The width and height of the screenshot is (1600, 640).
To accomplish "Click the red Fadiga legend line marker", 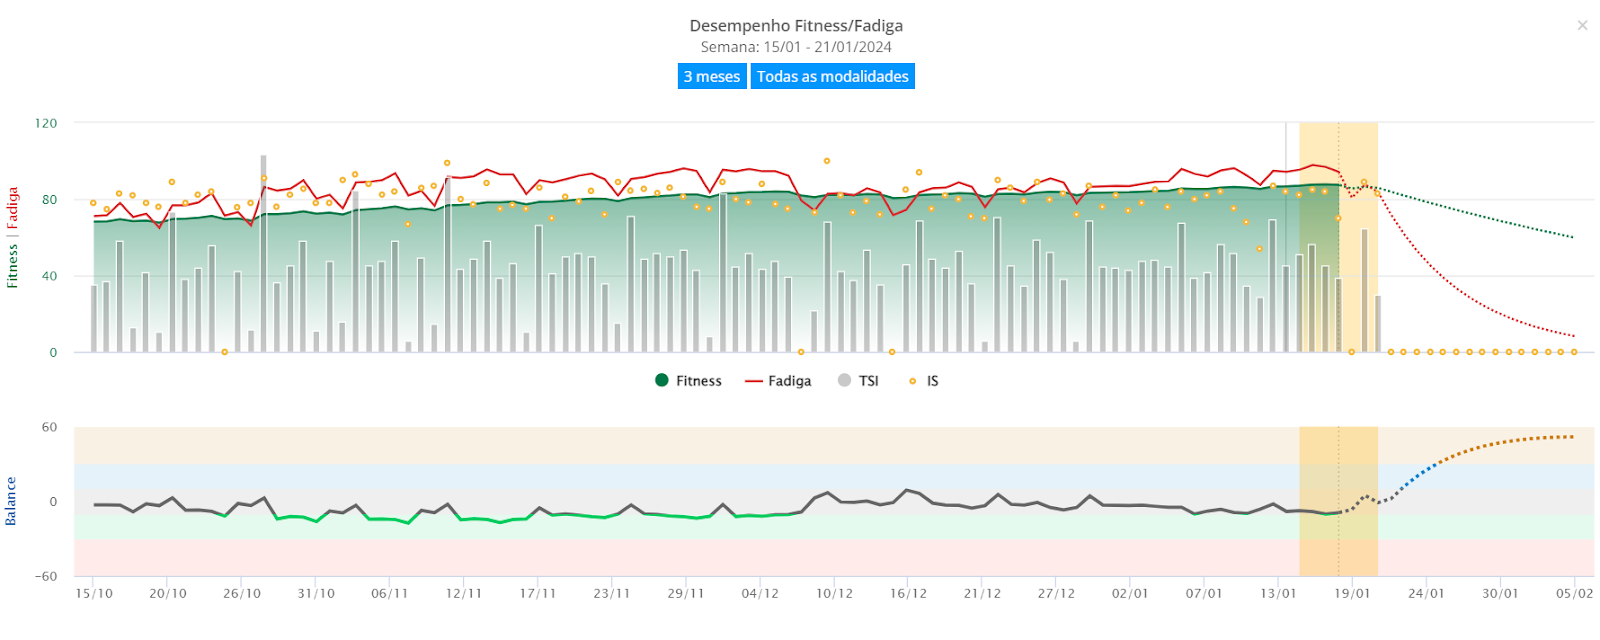I will (754, 381).
